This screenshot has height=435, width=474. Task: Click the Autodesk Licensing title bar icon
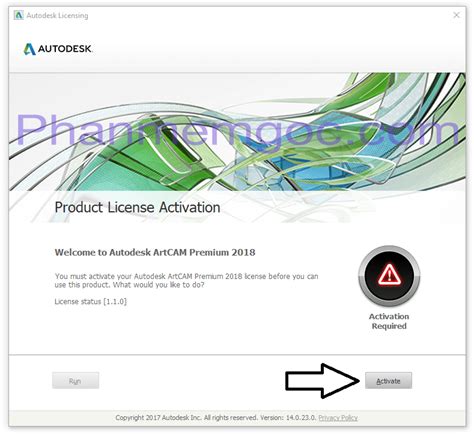[19, 15]
